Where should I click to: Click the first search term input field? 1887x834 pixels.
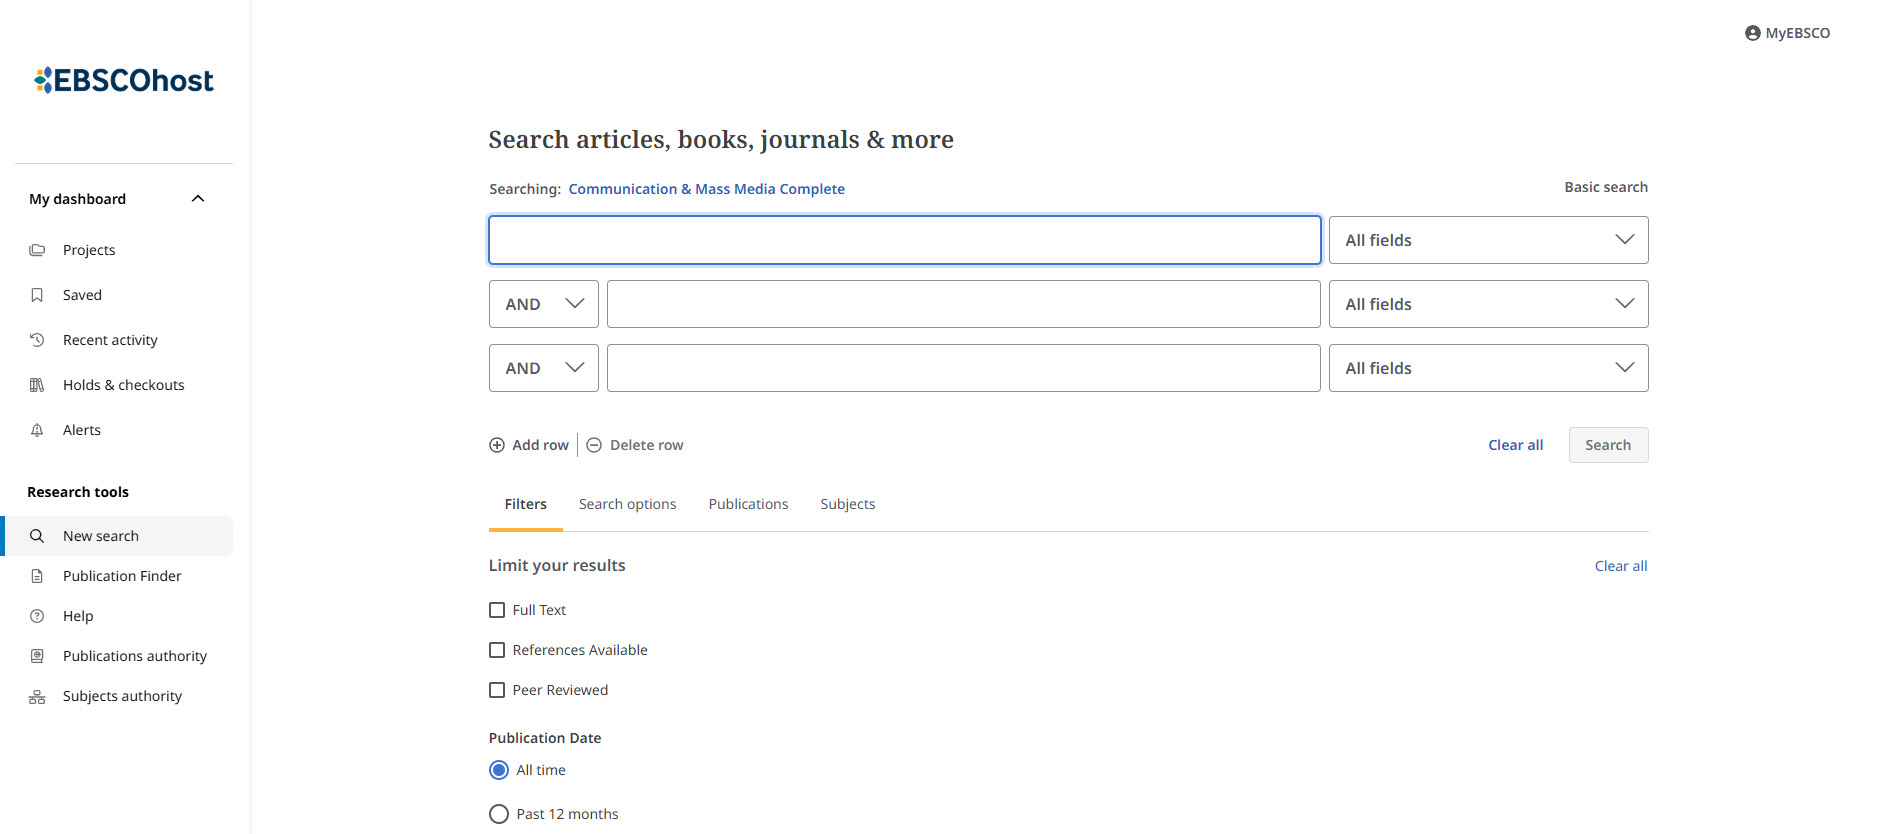[904, 240]
